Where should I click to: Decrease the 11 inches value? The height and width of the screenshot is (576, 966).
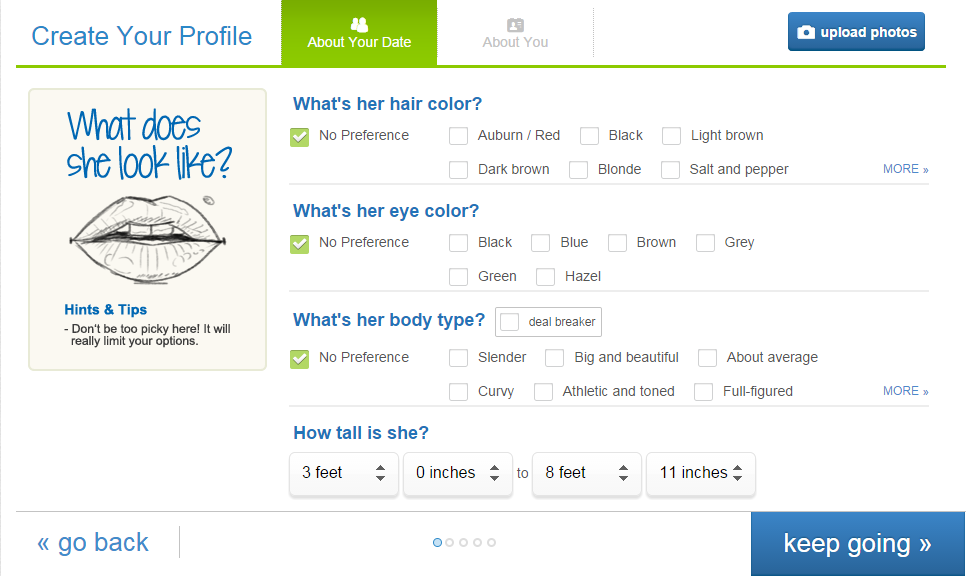(737, 480)
